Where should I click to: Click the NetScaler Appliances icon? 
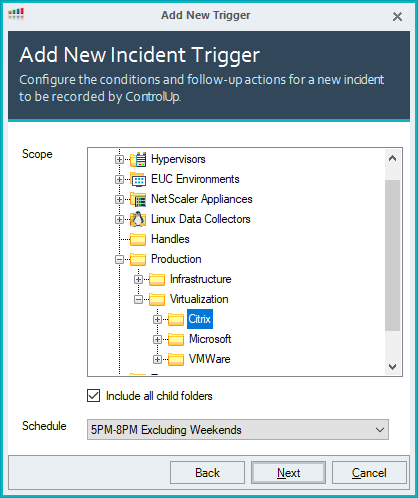pos(138,199)
